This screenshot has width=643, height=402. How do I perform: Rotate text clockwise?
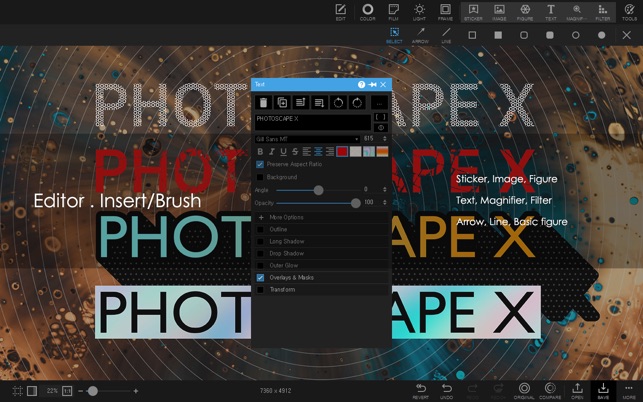(357, 103)
